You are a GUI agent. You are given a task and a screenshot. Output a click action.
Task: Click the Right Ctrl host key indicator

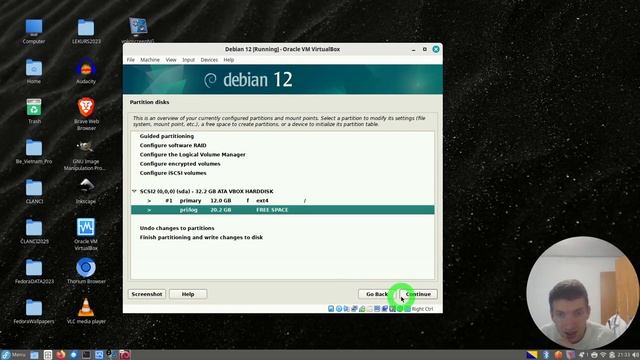click(422, 309)
